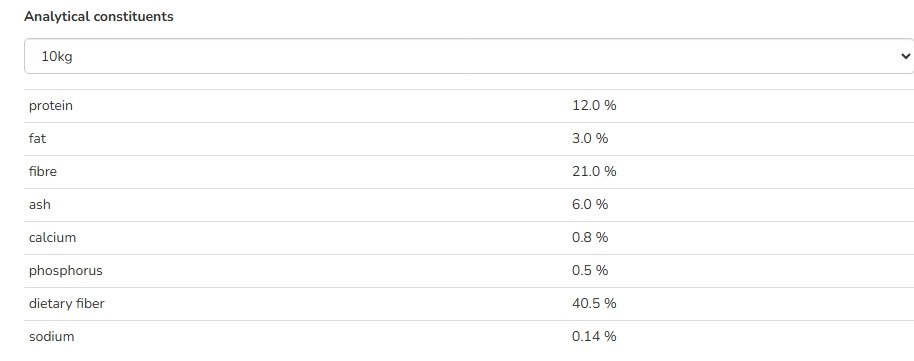Viewport: 914px width, 361px height.
Task: Click the 12.0 % protein value
Action: pyautogui.click(x=594, y=106)
